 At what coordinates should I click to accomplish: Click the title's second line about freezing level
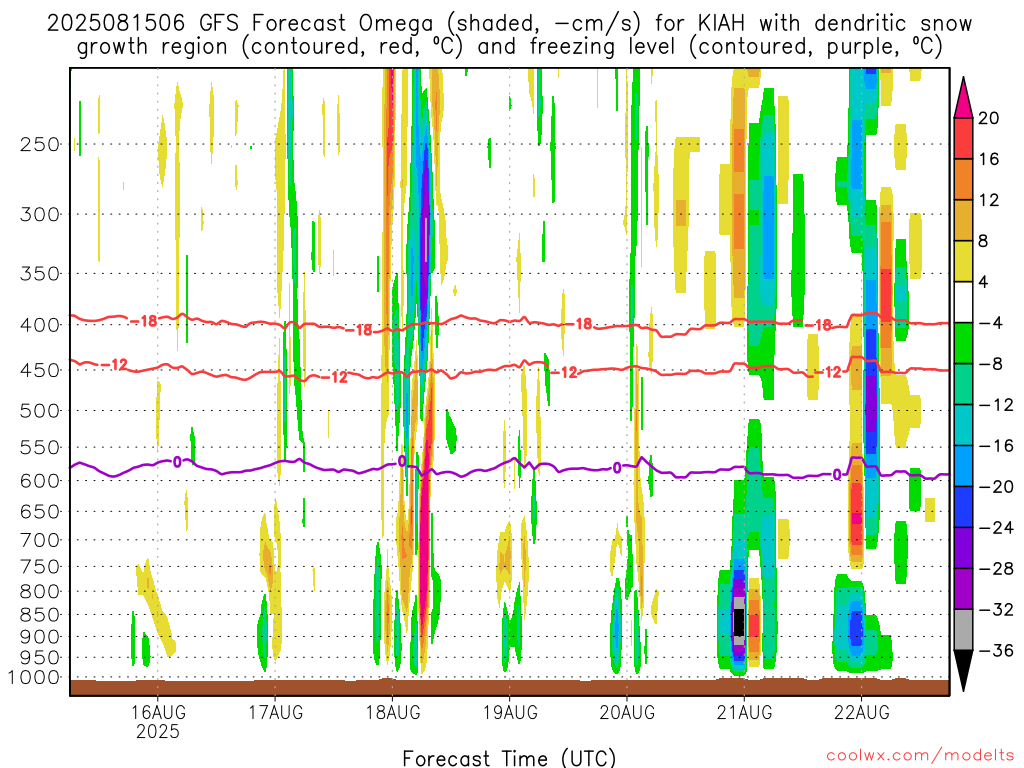point(509,47)
